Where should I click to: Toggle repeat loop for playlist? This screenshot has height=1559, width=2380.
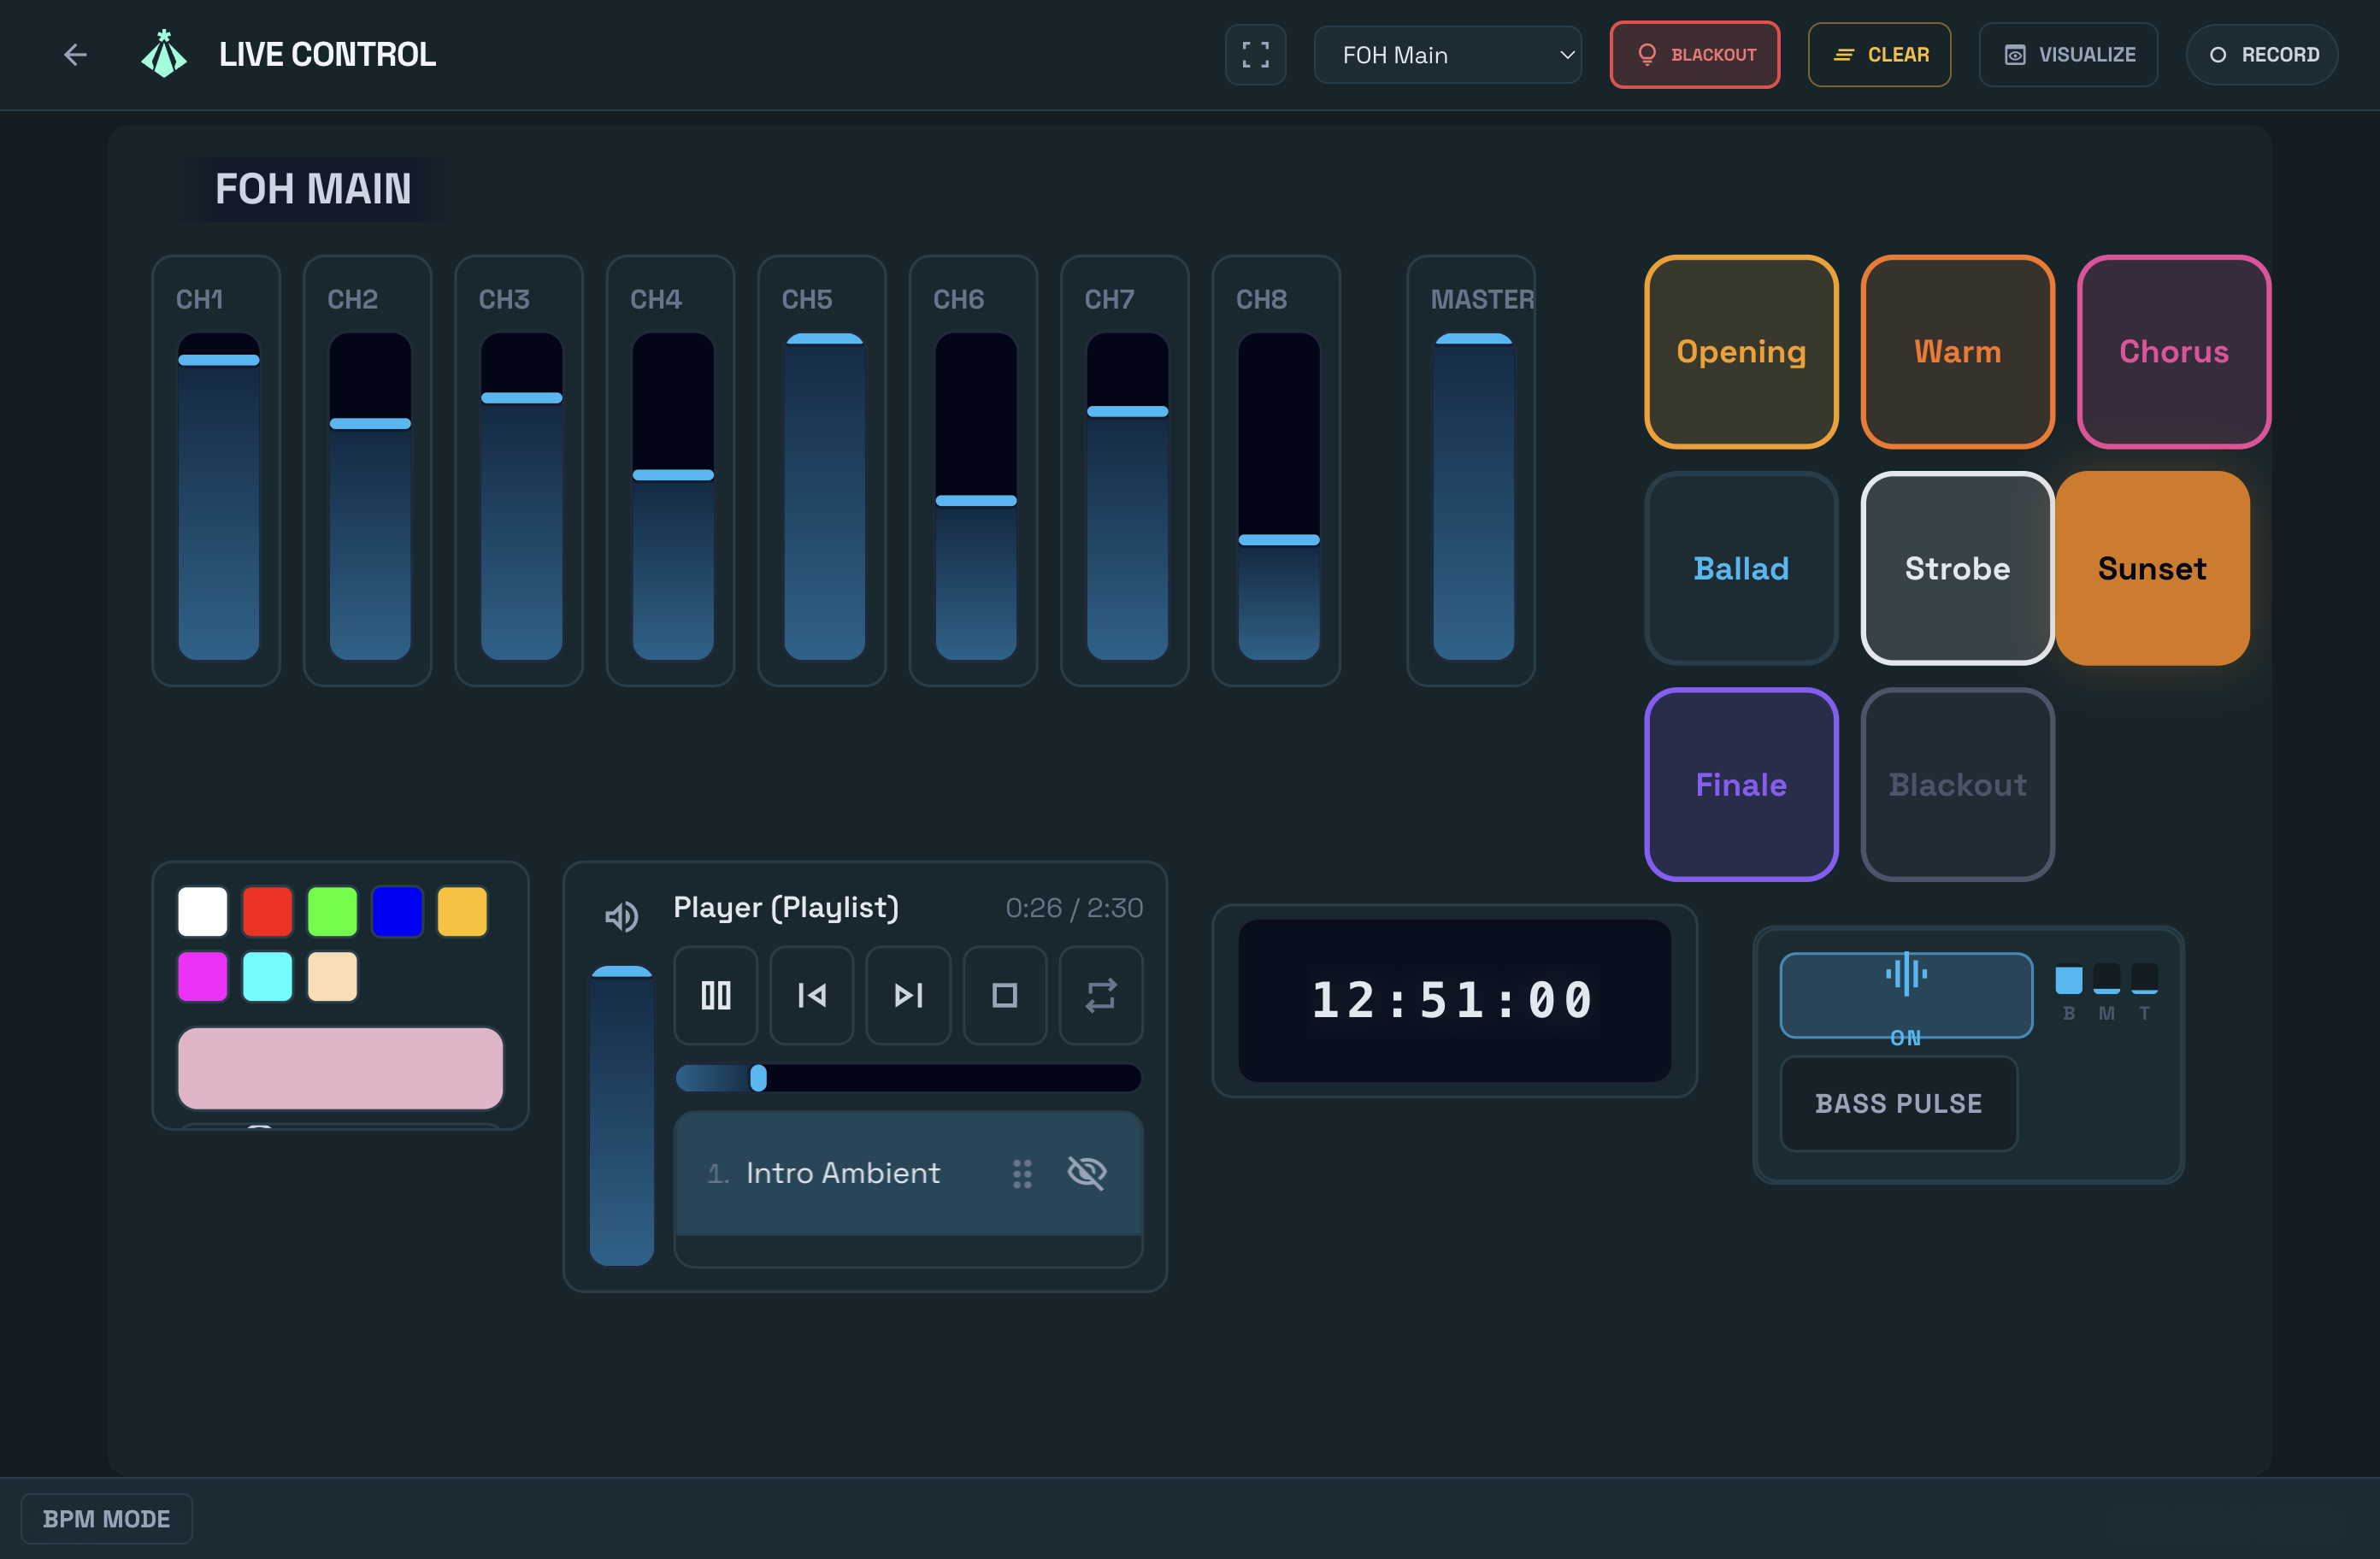tap(1101, 995)
